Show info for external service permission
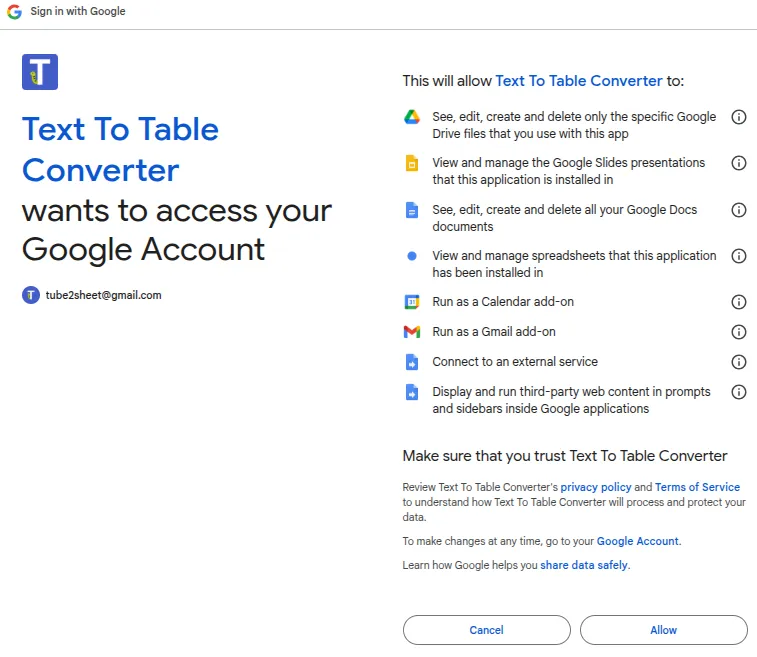Screen dimensions: 757x657 (x=739, y=362)
